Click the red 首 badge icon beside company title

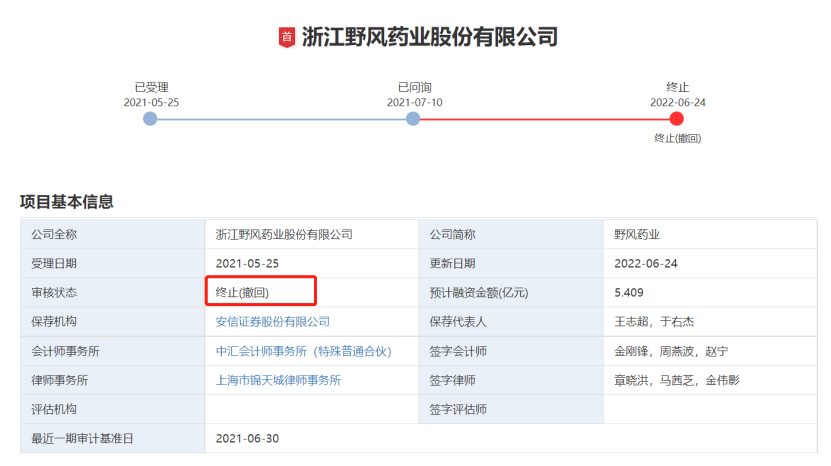tap(287, 37)
